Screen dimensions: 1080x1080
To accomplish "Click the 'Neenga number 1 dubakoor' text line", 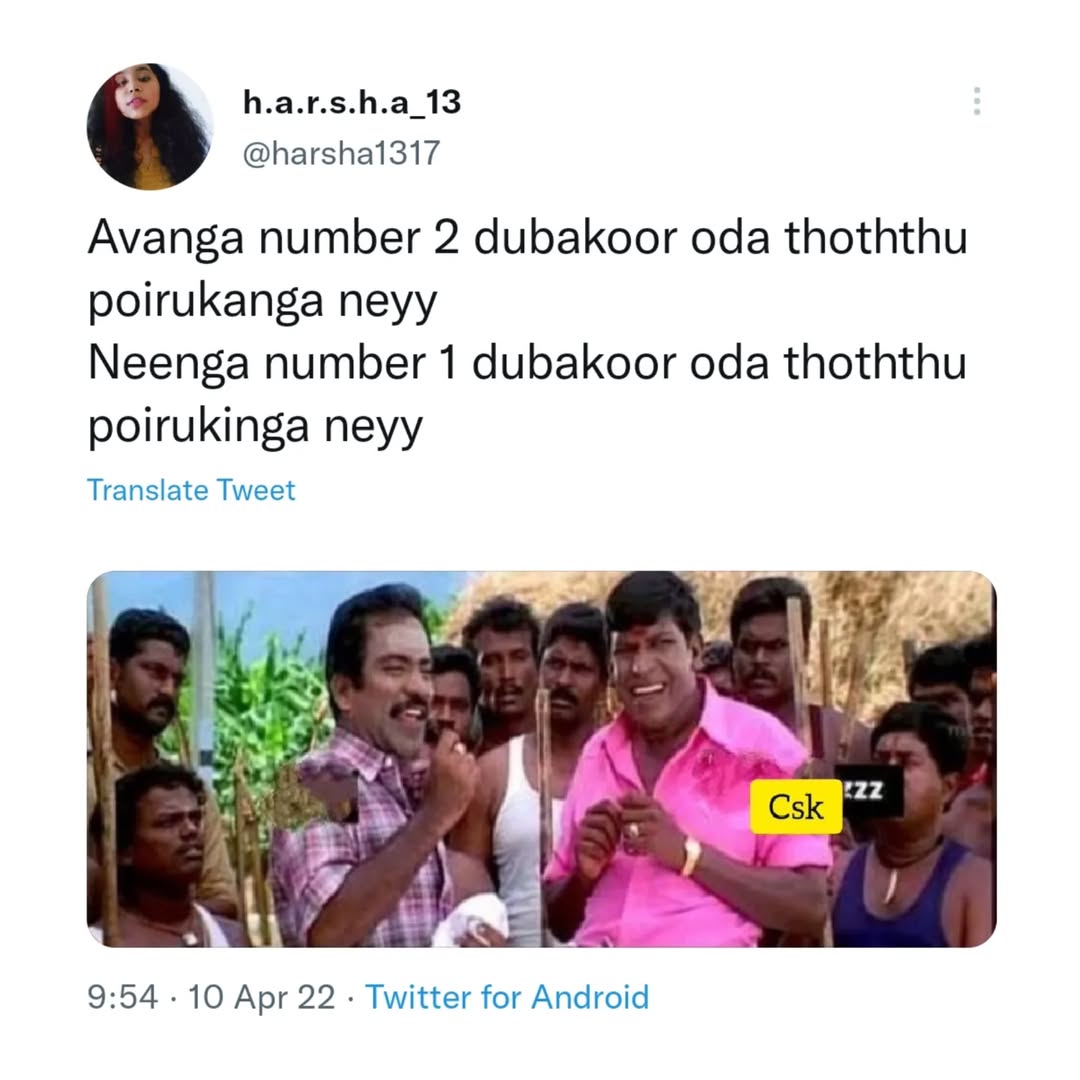I will (x=528, y=363).
